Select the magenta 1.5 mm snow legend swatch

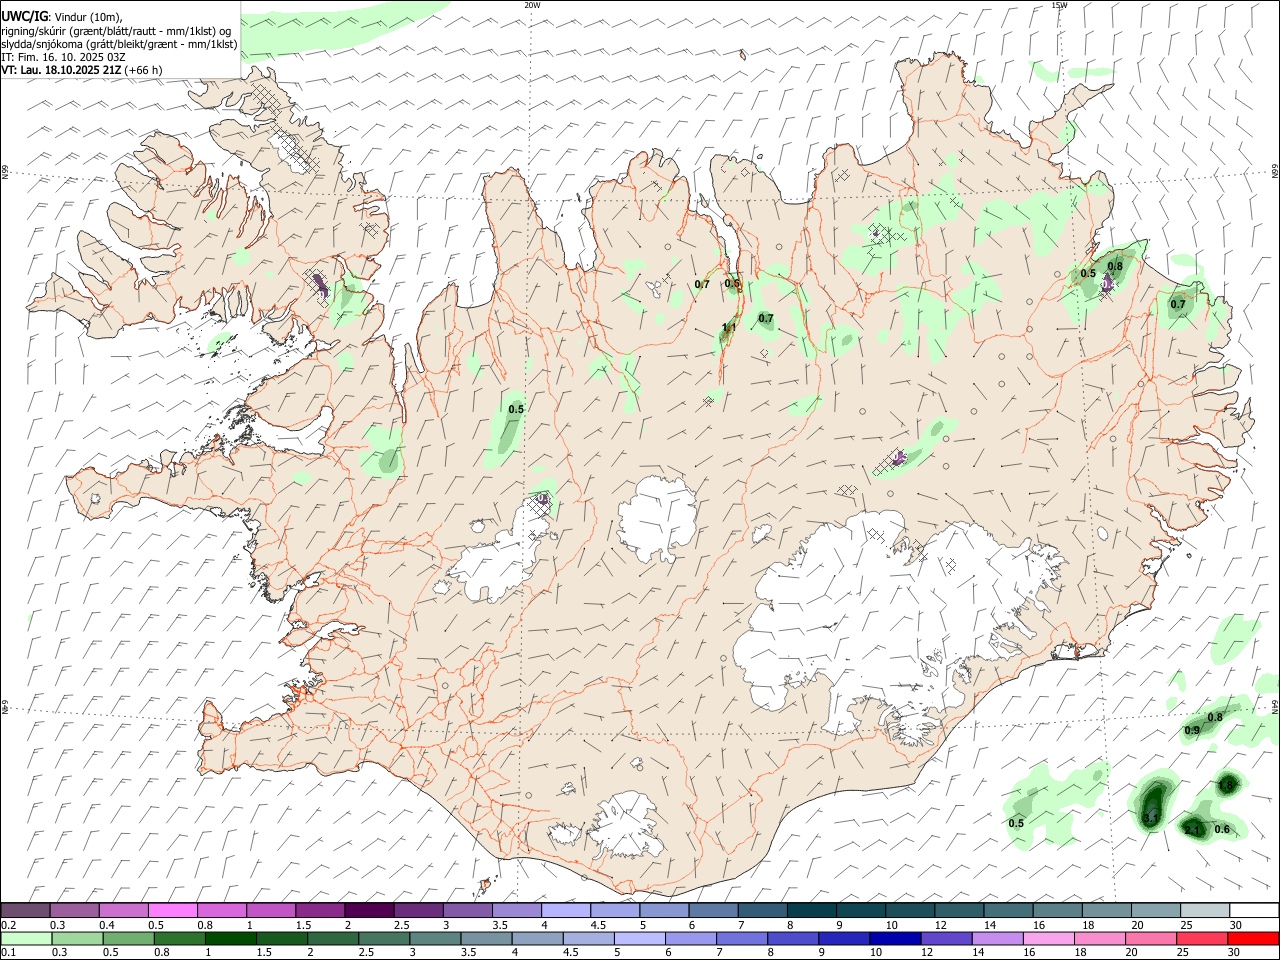coord(320,910)
